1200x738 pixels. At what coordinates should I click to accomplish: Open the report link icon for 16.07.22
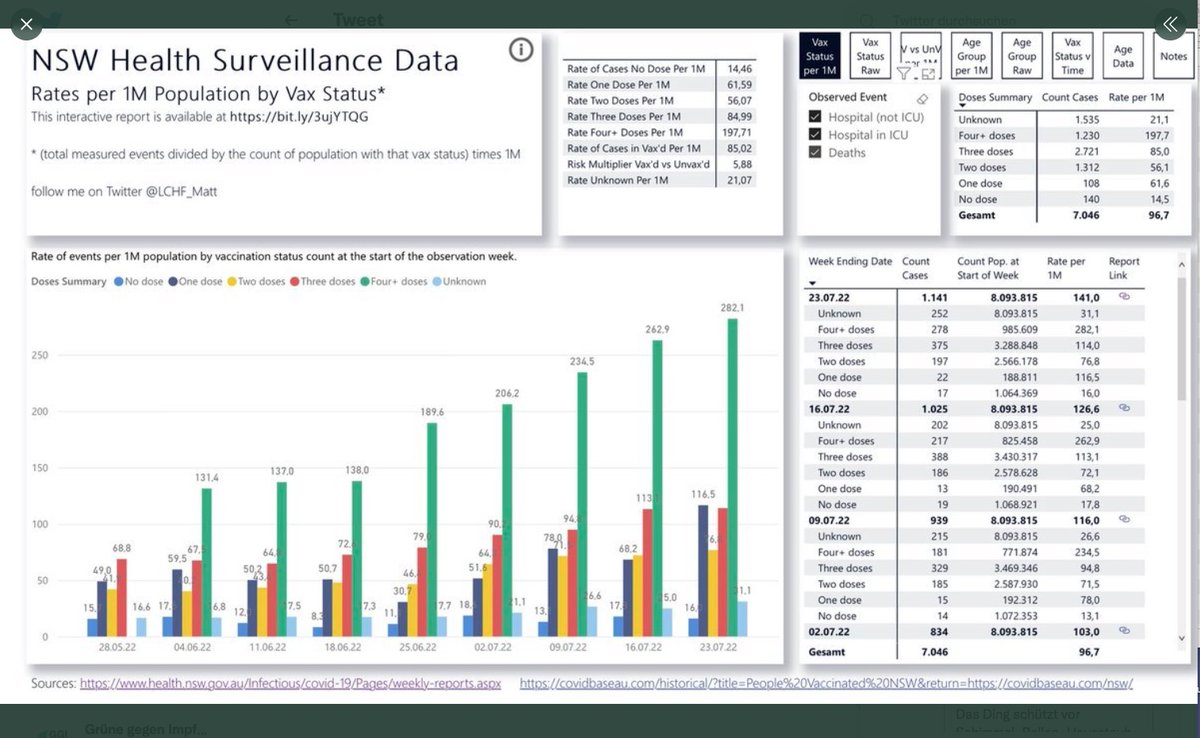coord(1124,408)
